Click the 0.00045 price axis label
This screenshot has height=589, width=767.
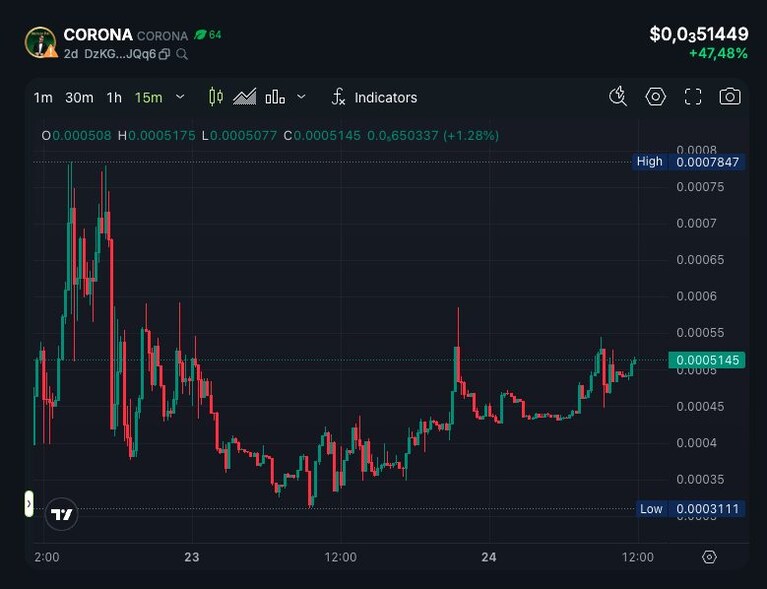coord(700,406)
